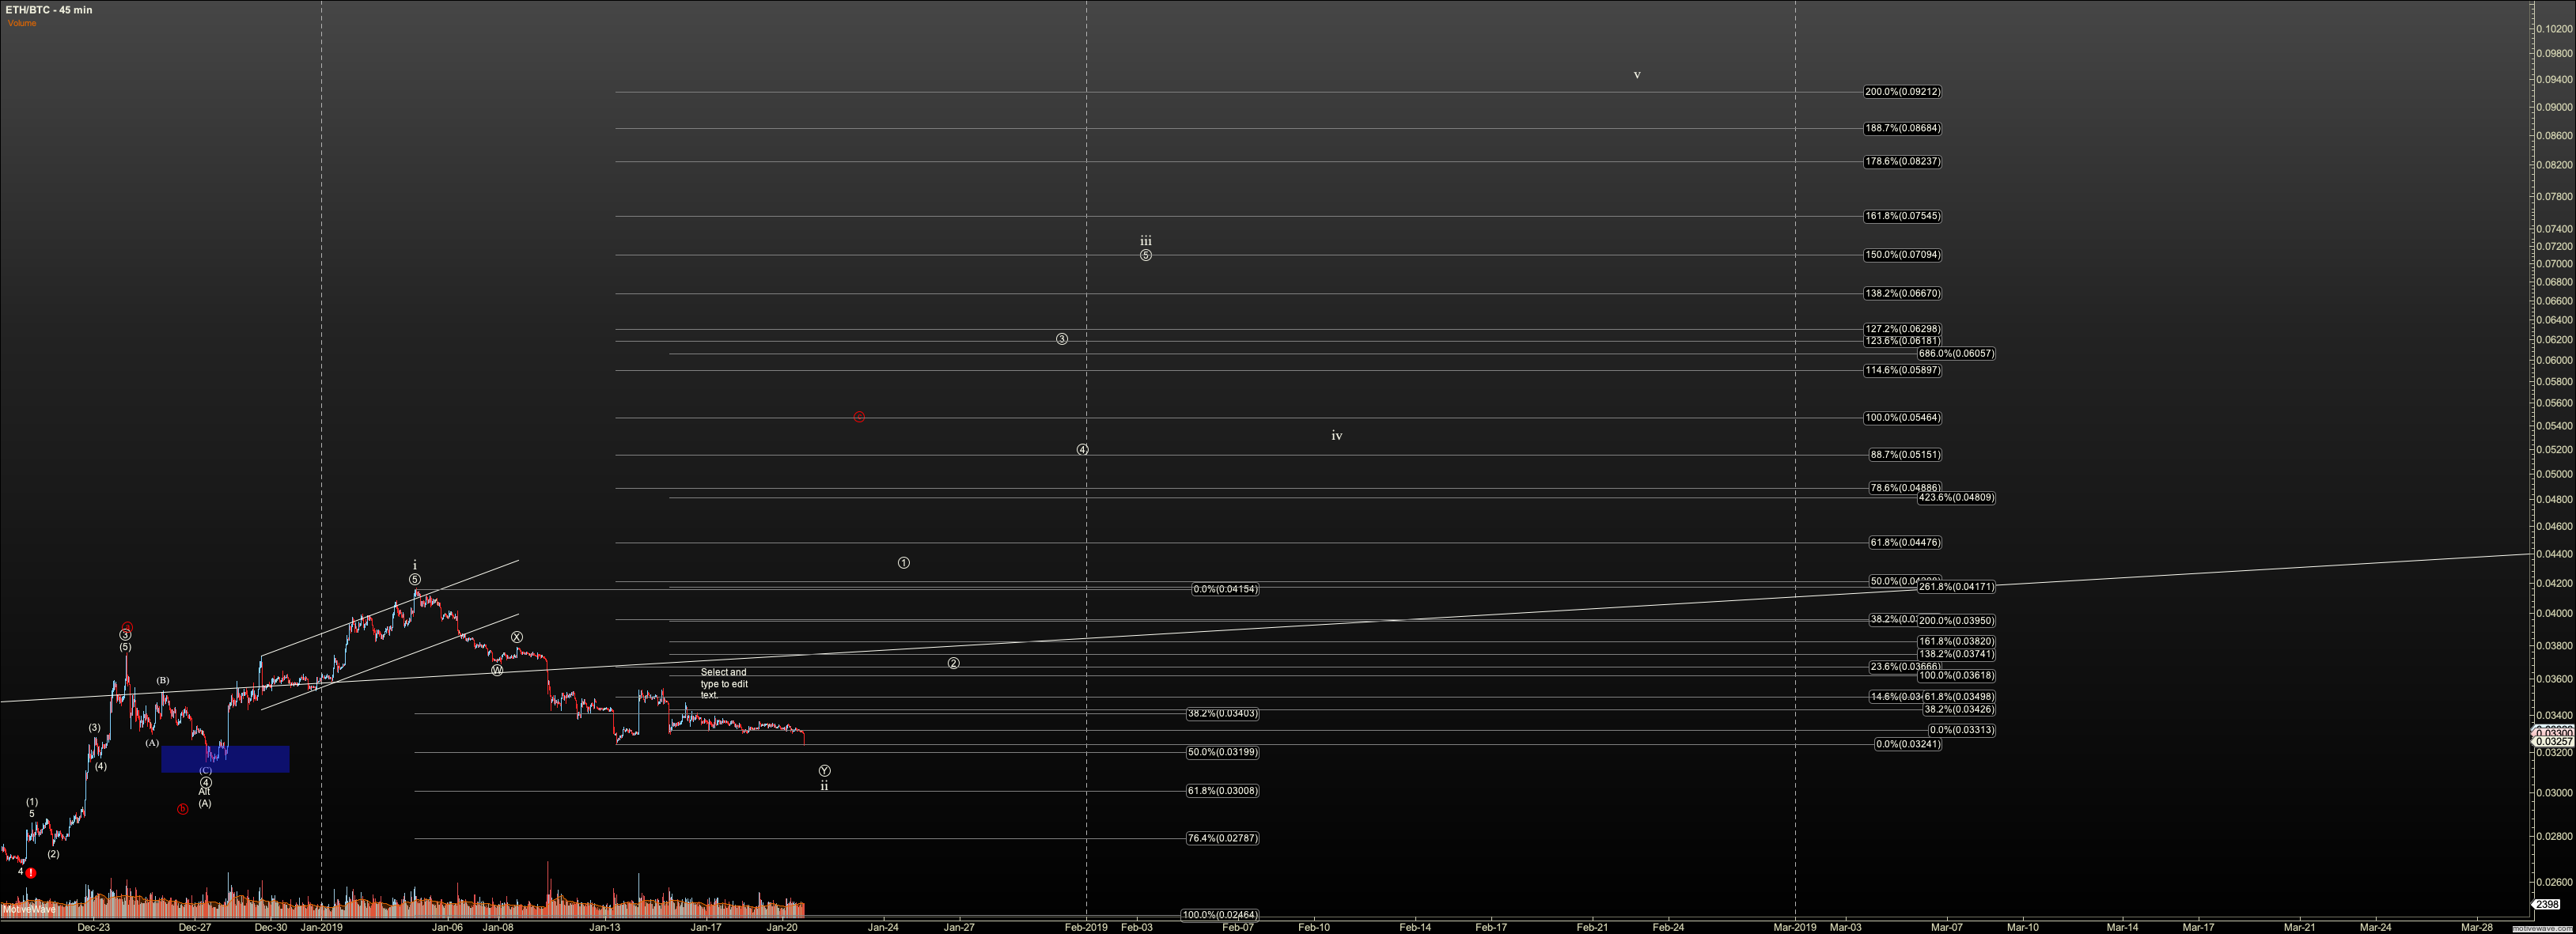The width and height of the screenshot is (2576, 934).
Task: Click the 88.7%(0.05151) Fibonacci label
Action: [x=1905, y=455]
